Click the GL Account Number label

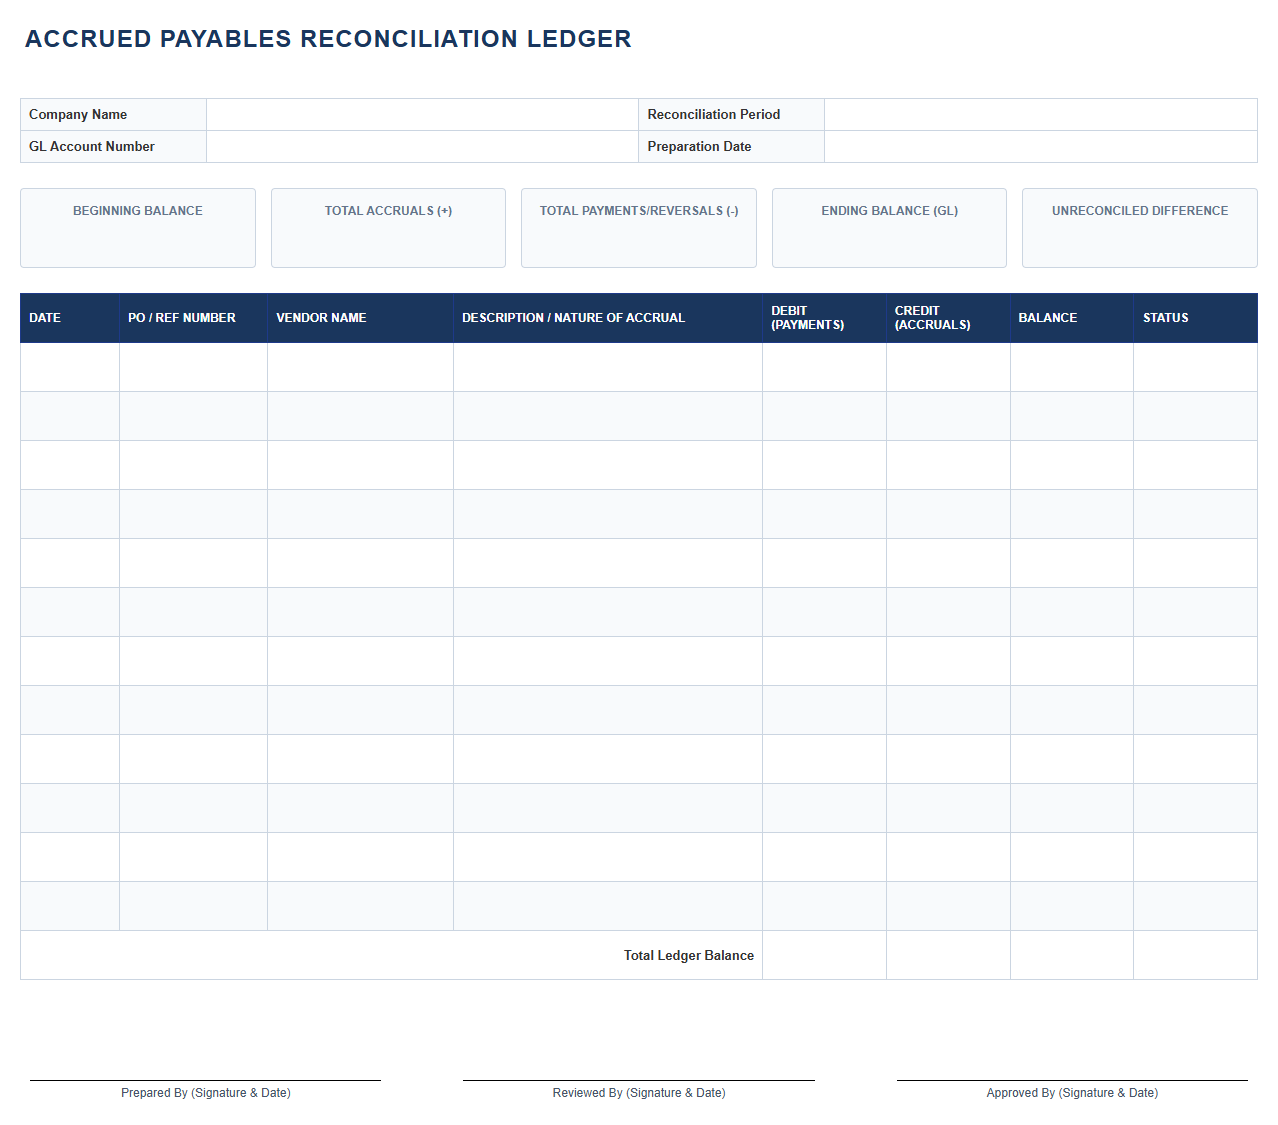pyautogui.click(x=92, y=147)
